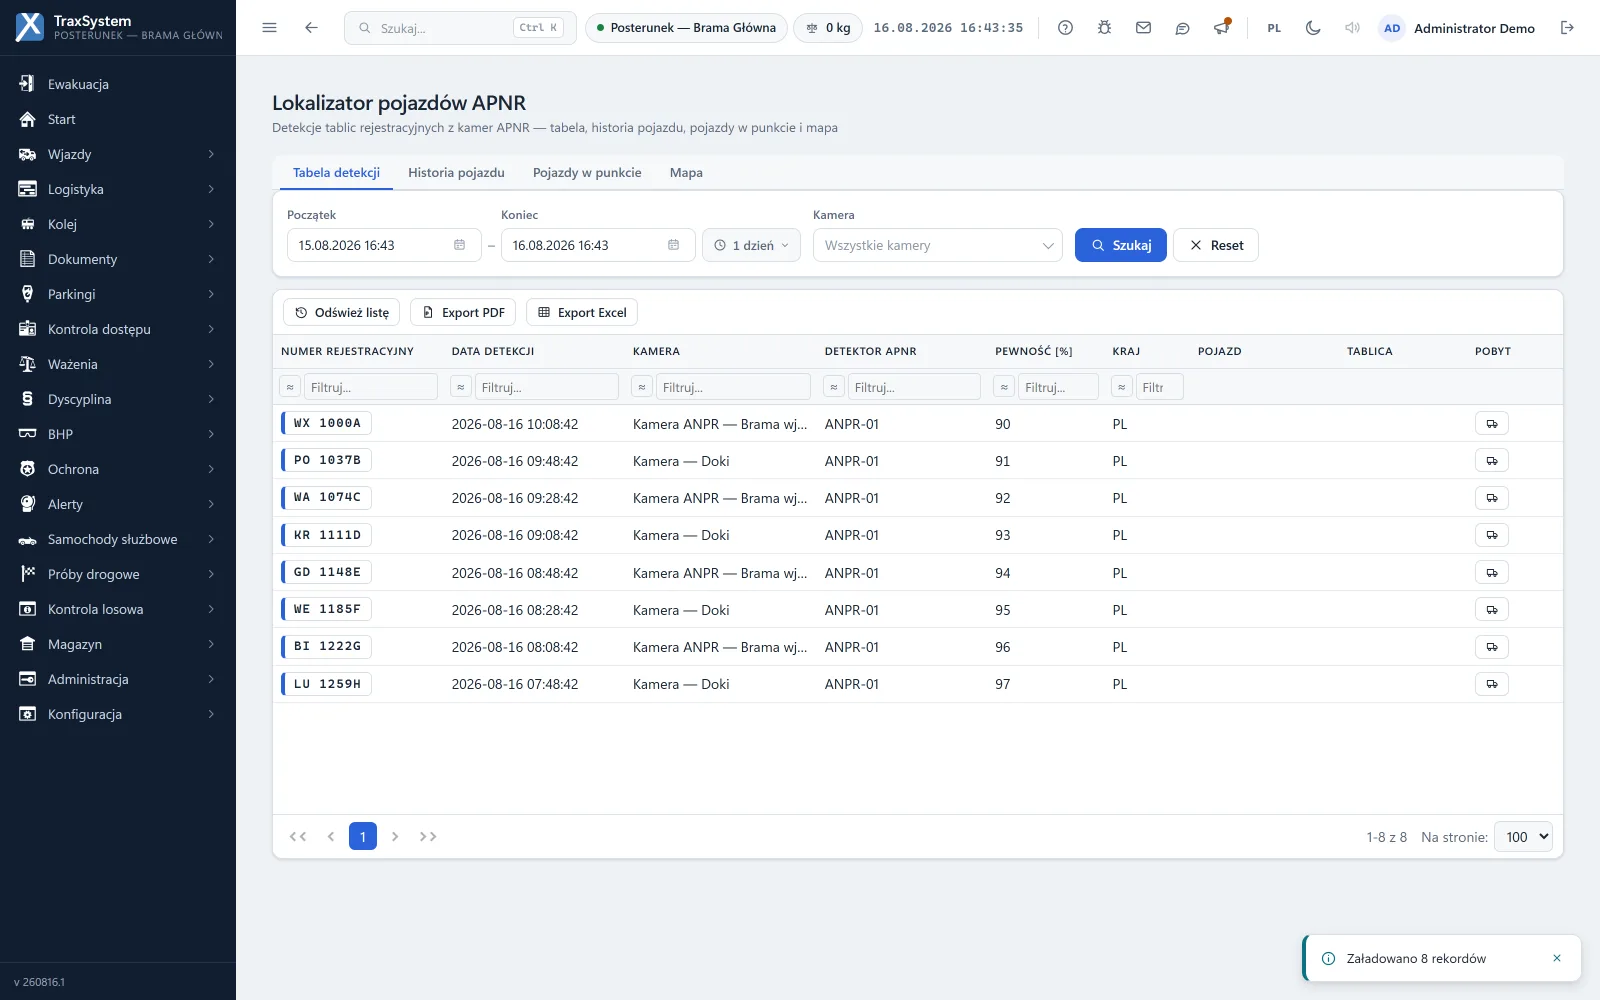Viewport: 1600px width, 1000px height.
Task: Toggle sound speaker icon
Action: 1352,28
